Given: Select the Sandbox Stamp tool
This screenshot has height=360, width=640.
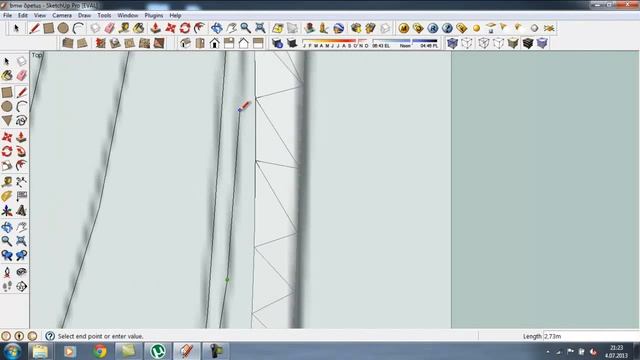Looking at the screenshot, I should [115, 43].
